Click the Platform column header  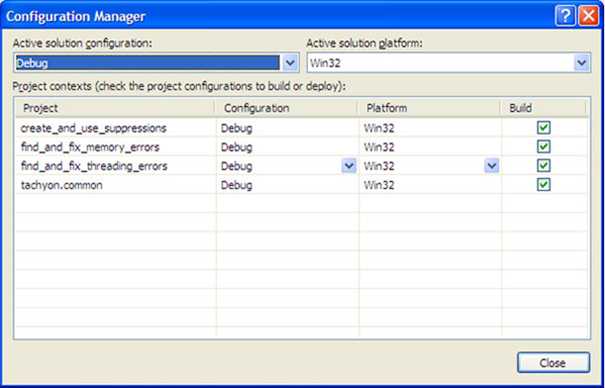pyautogui.click(x=429, y=108)
